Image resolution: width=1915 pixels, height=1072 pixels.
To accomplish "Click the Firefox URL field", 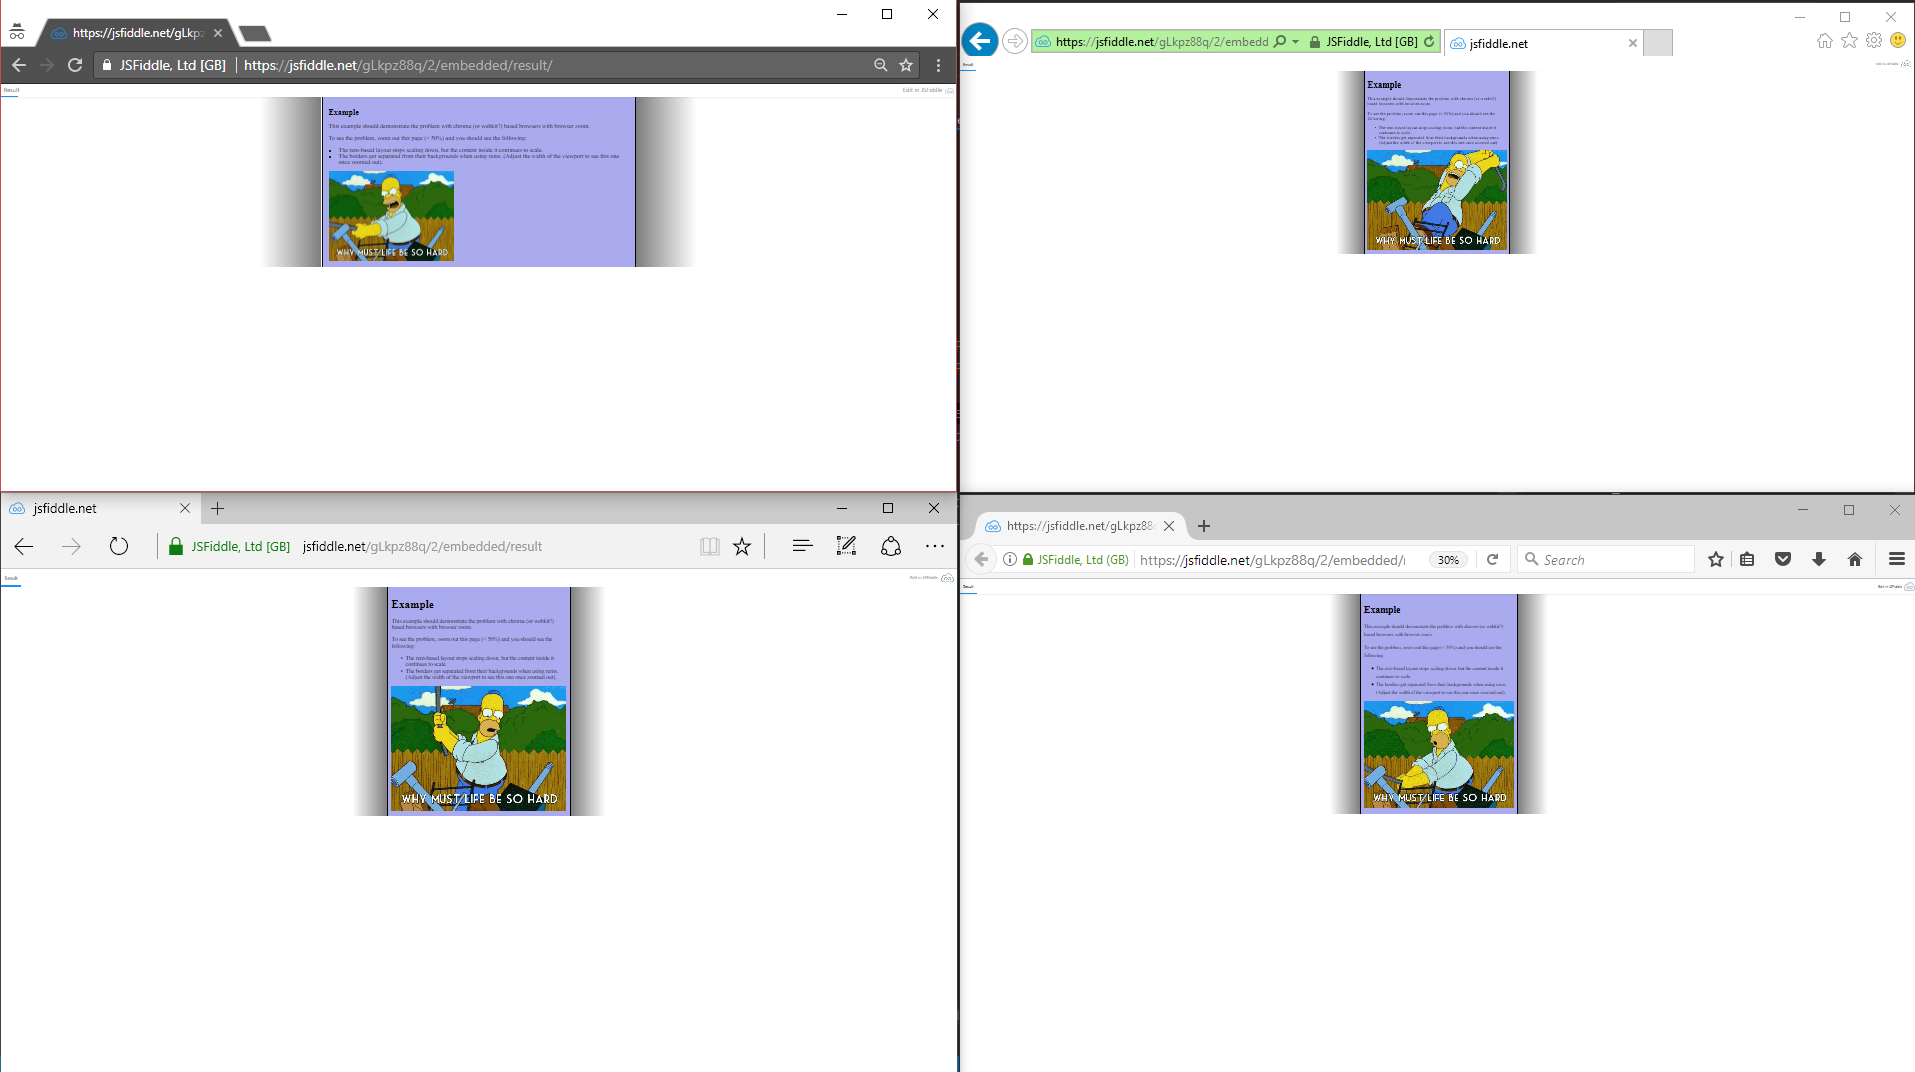I will point(1273,560).
